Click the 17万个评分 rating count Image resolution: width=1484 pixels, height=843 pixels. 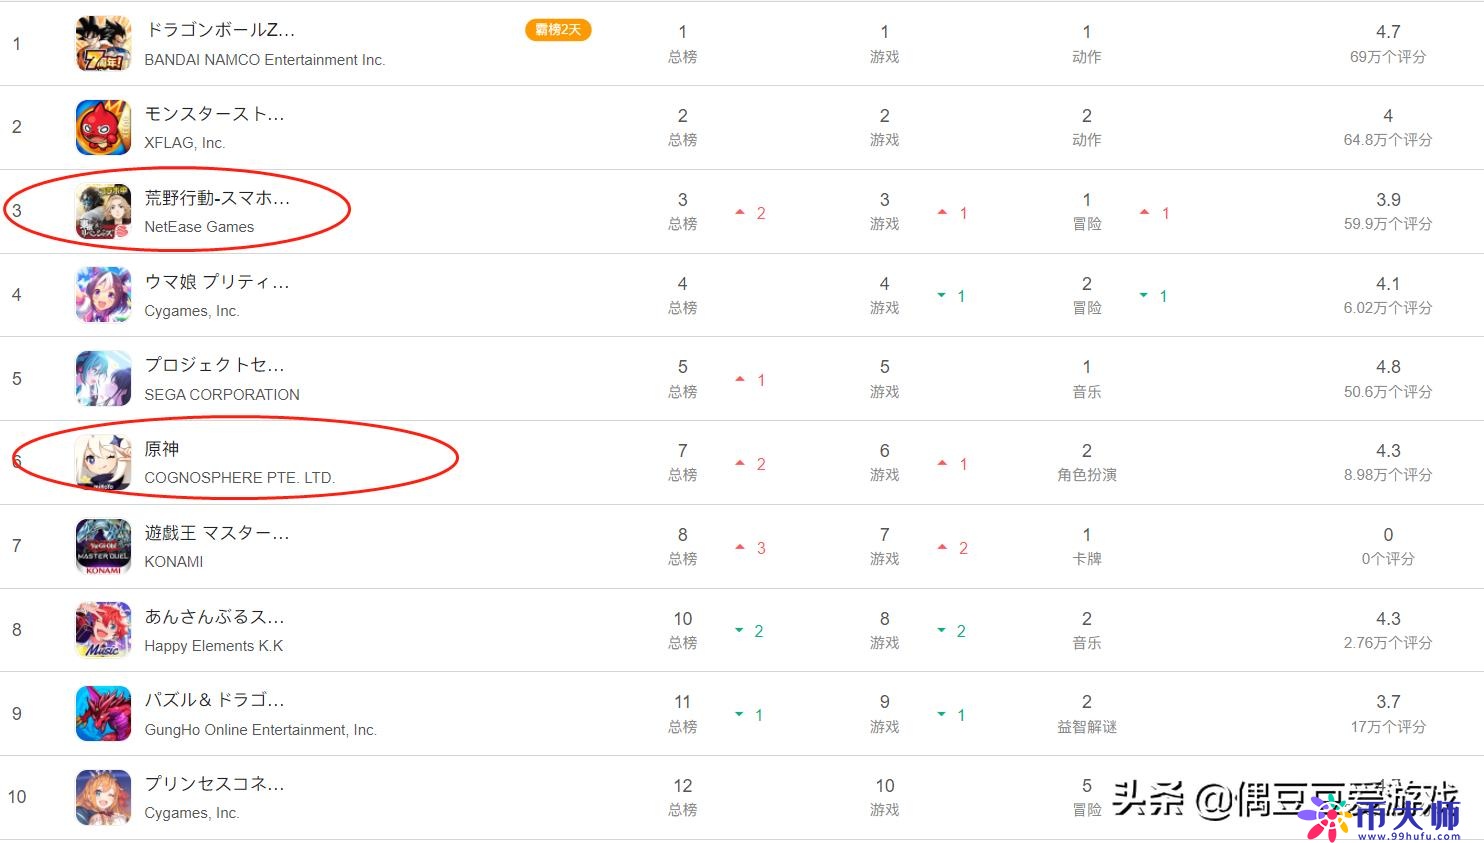(1388, 727)
